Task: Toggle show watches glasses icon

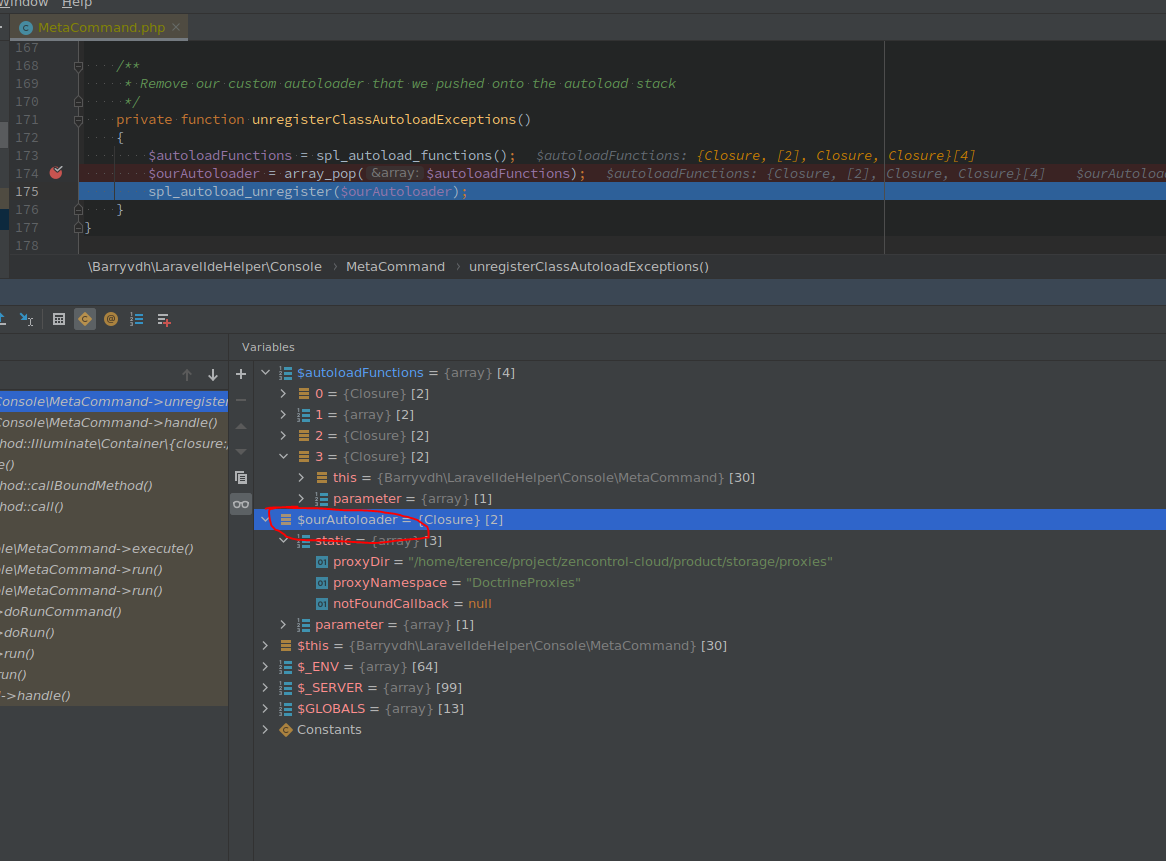Action: tap(241, 504)
